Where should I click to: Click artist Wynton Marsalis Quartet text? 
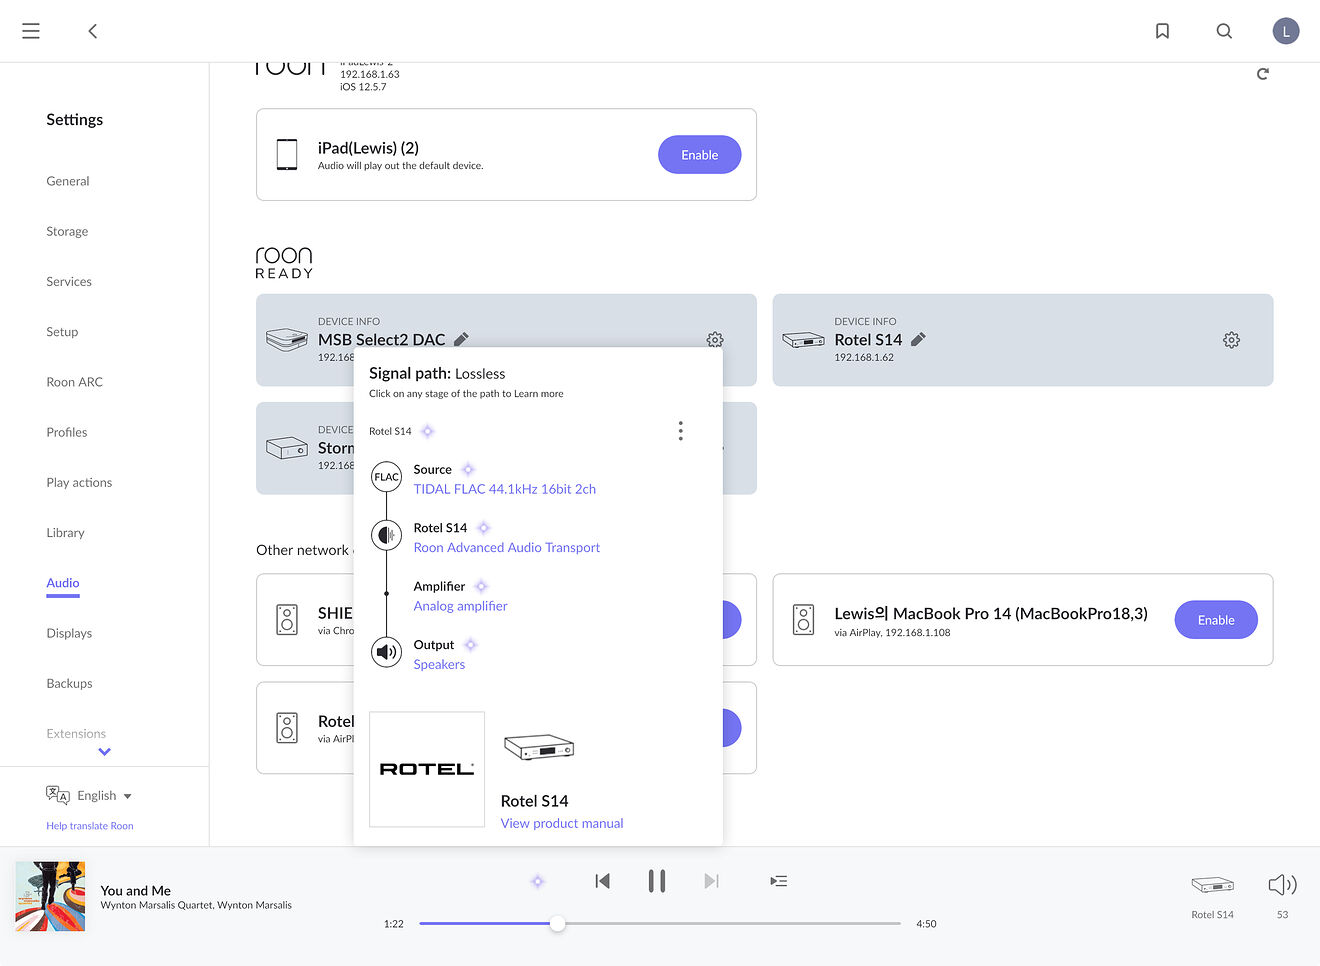click(157, 905)
